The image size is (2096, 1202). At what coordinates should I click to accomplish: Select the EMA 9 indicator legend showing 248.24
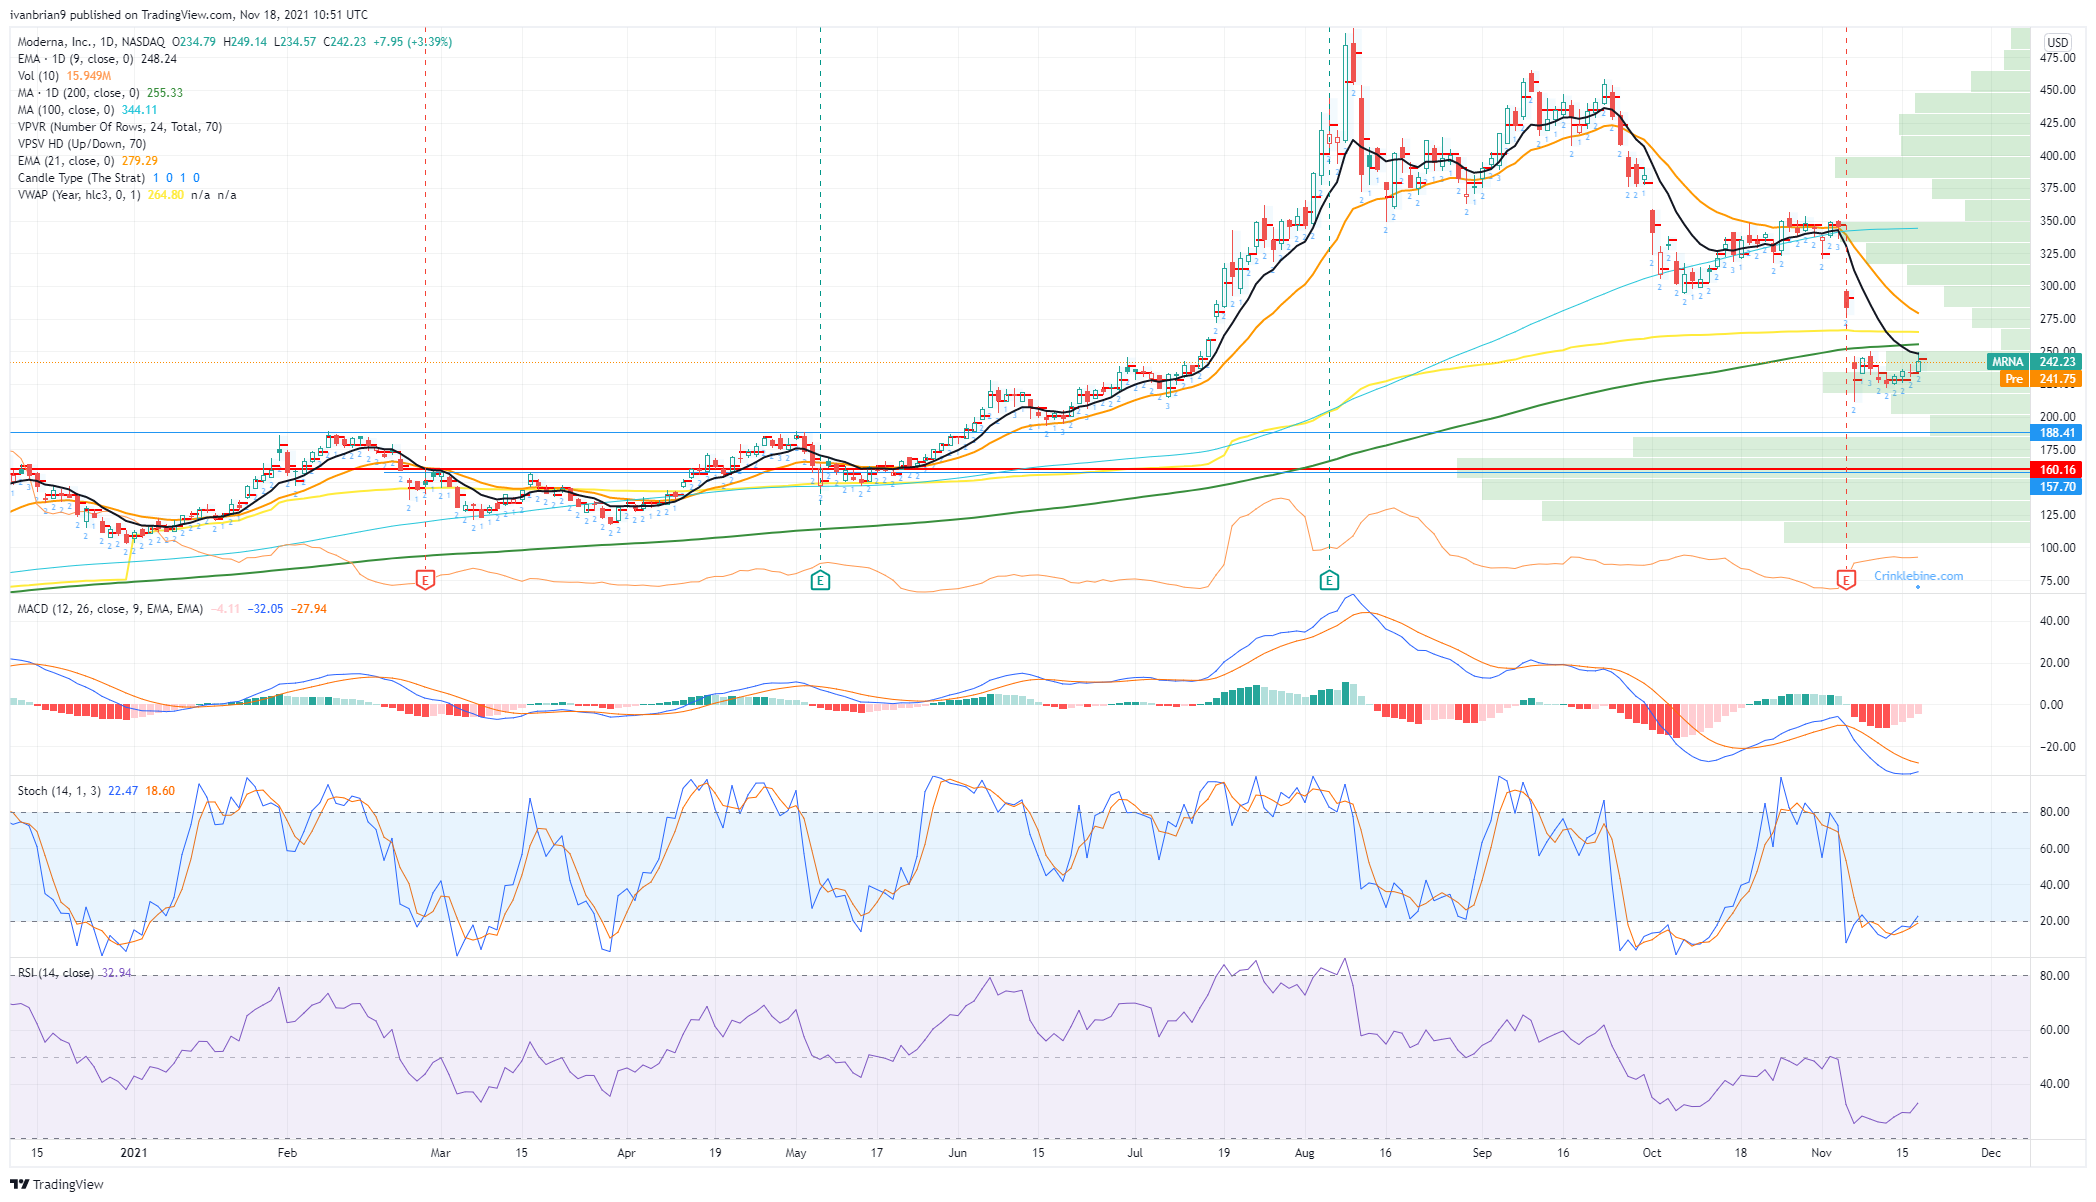97,59
